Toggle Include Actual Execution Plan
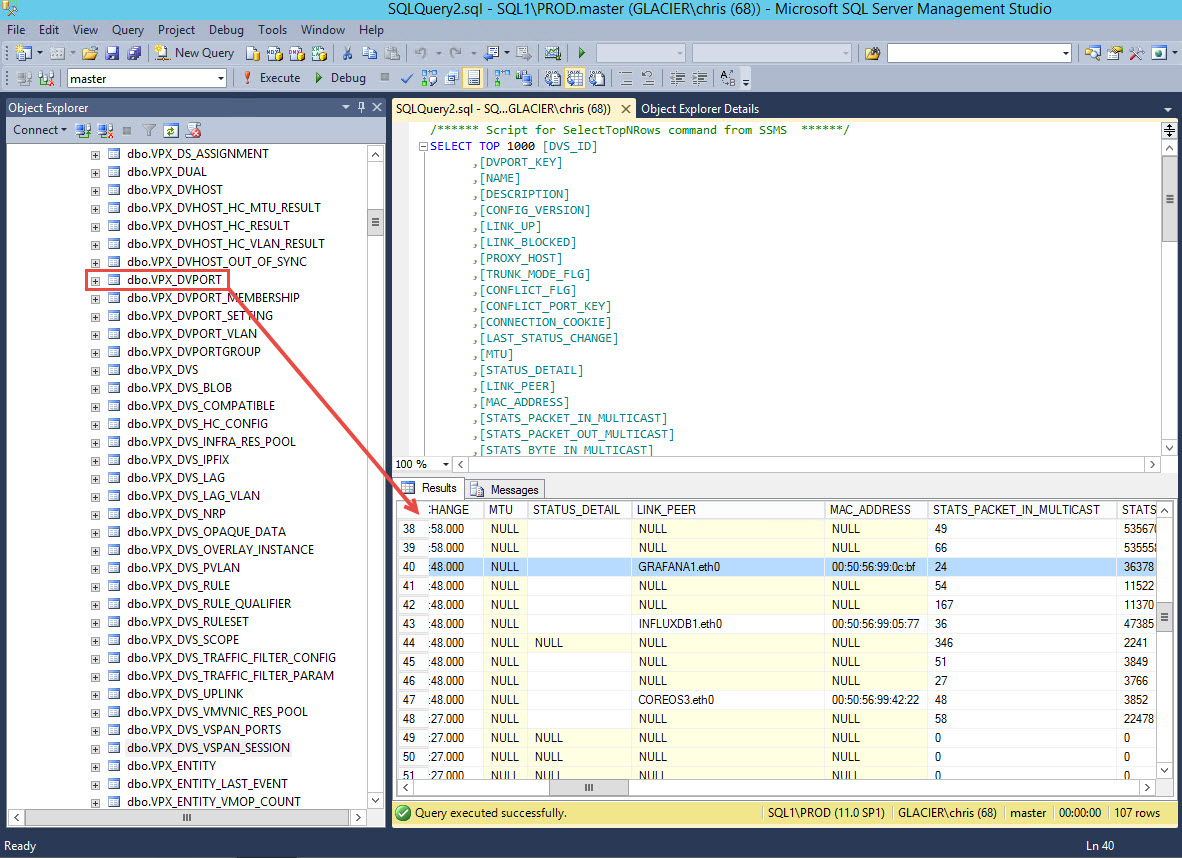 pyautogui.click(x=501, y=78)
